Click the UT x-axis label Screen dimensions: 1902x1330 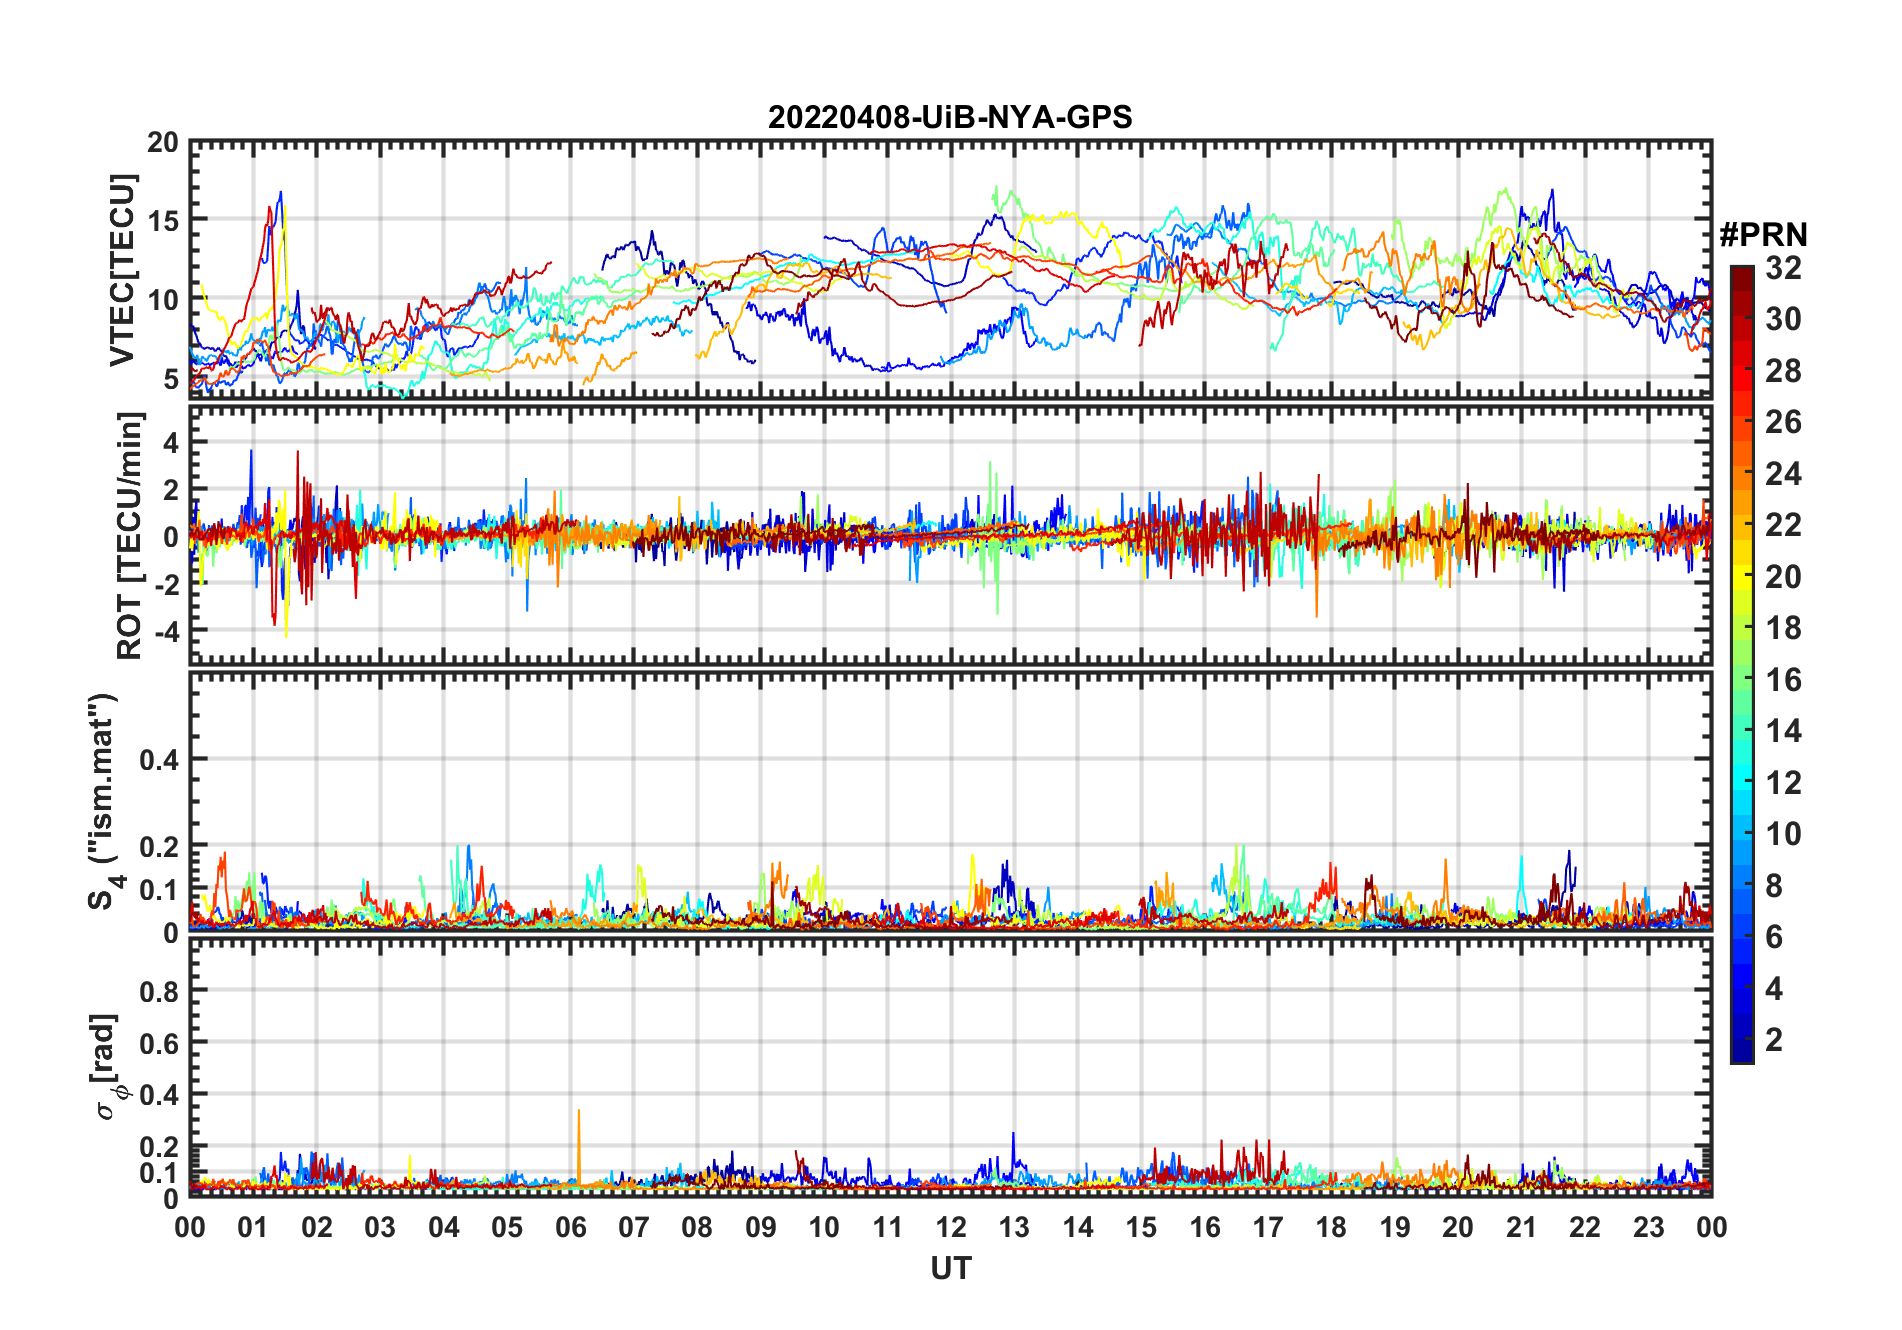coord(951,1268)
